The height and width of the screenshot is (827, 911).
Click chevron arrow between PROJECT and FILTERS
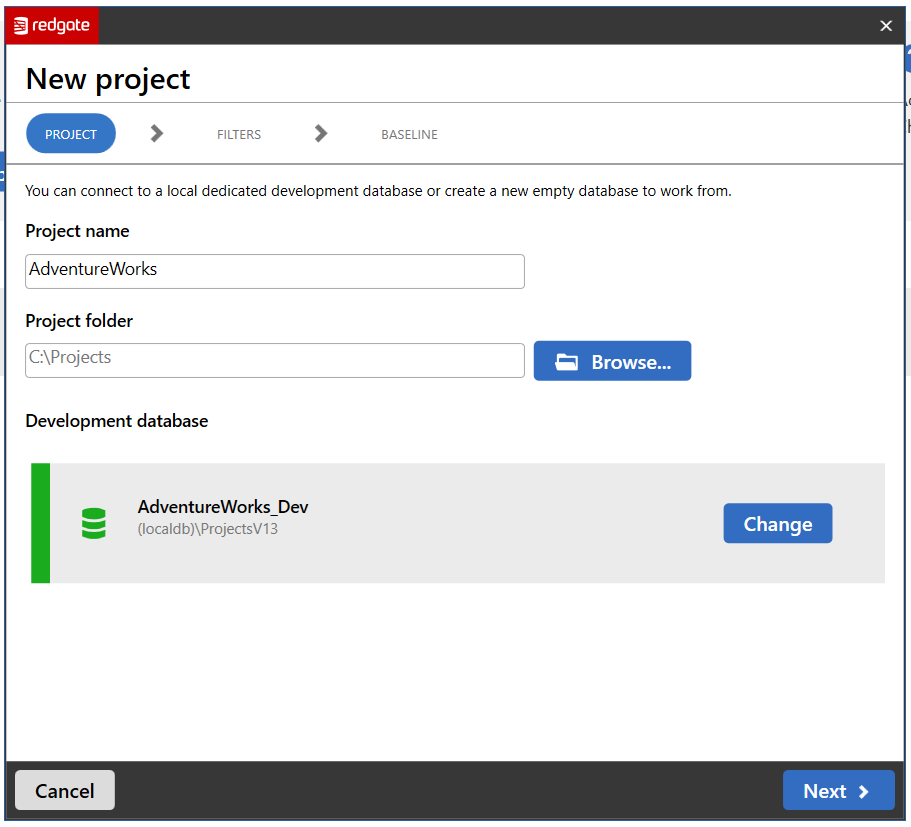[157, 133]
